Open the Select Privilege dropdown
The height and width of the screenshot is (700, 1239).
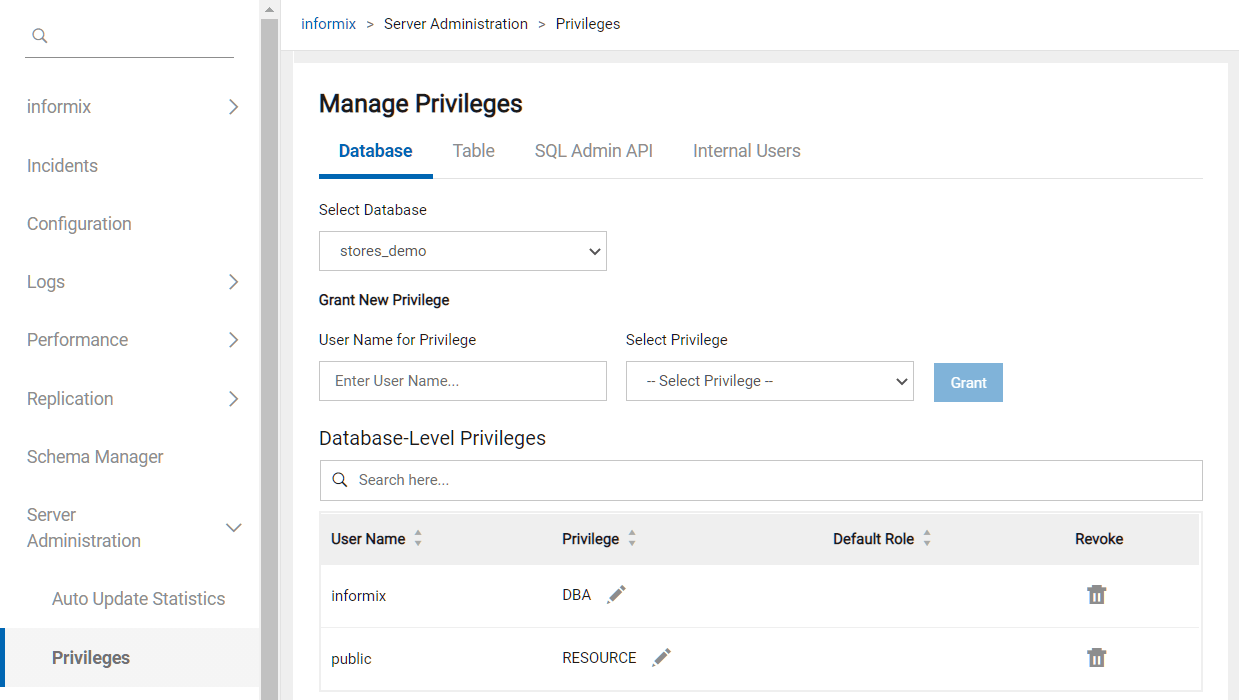pyautogui.click(x=769, y=381)
